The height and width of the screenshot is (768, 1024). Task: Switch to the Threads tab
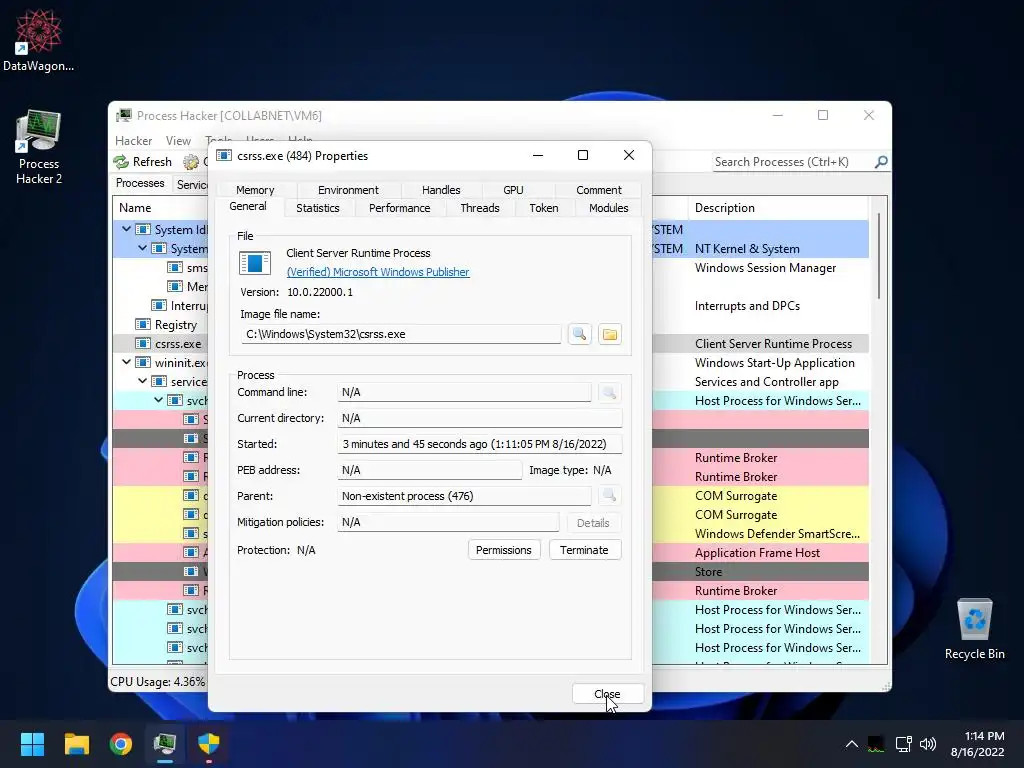coord(479,208)
